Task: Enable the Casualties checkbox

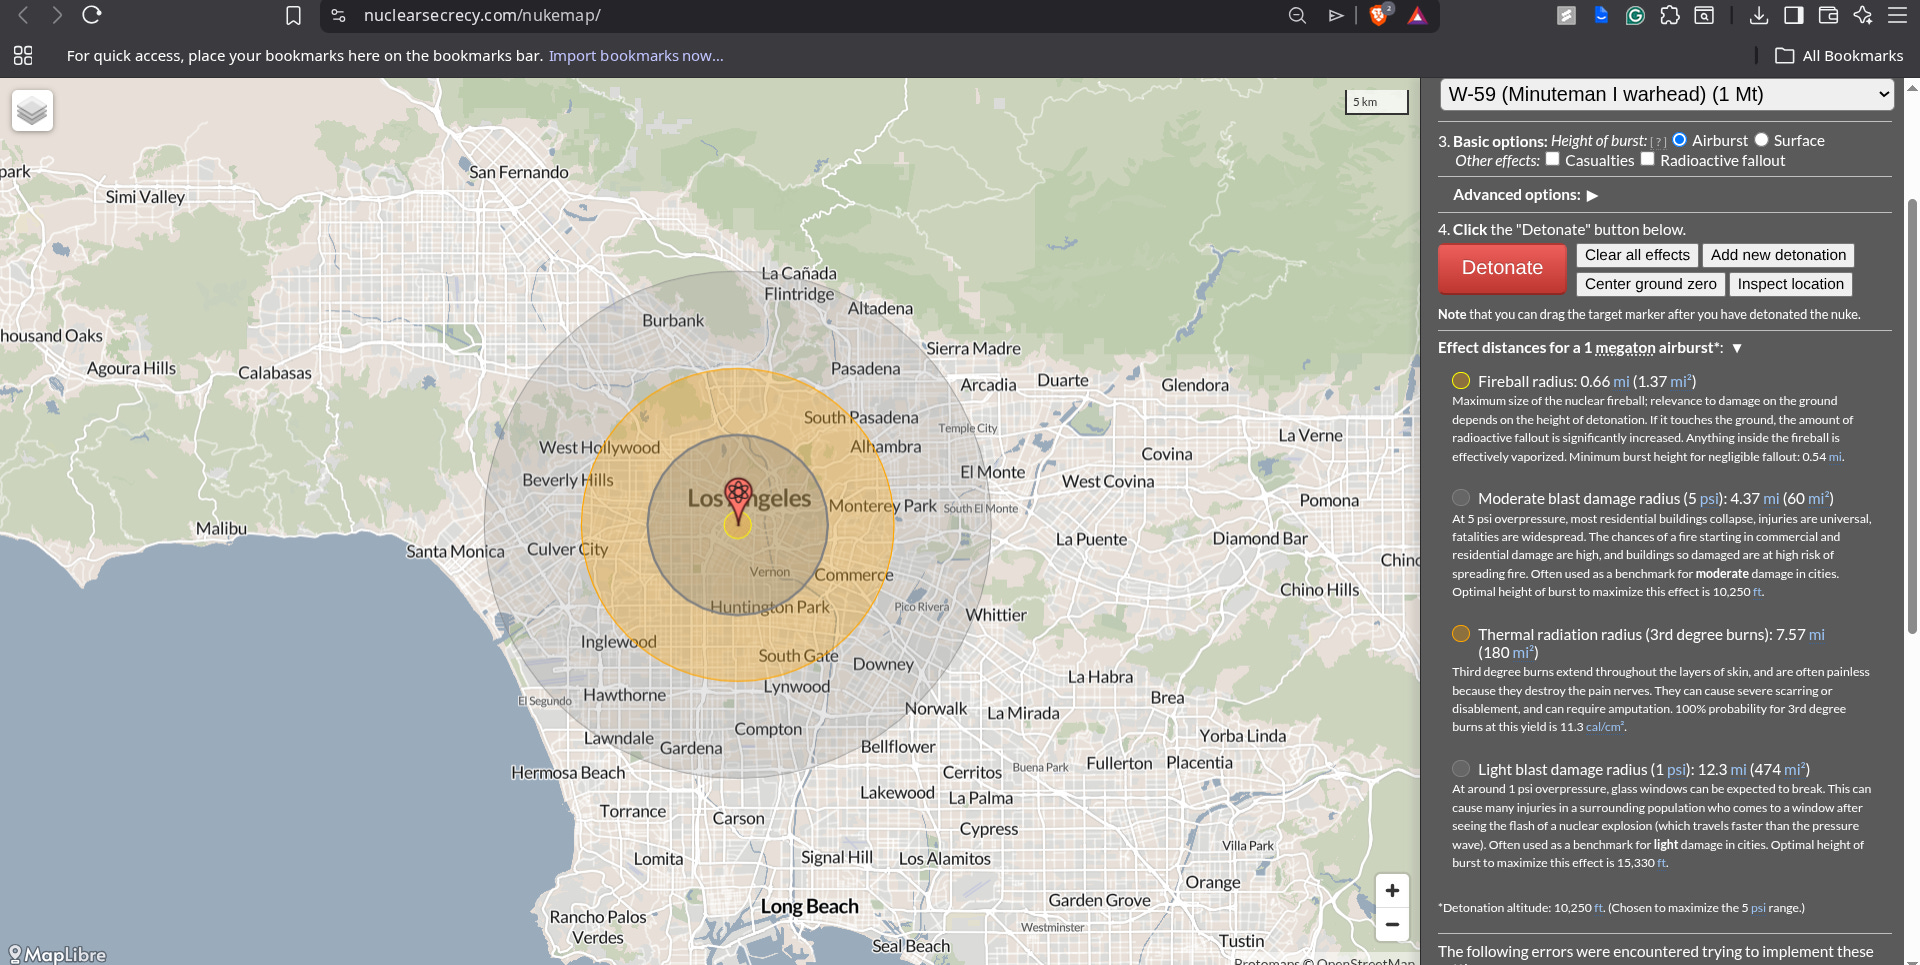Action: point(1552,159)
